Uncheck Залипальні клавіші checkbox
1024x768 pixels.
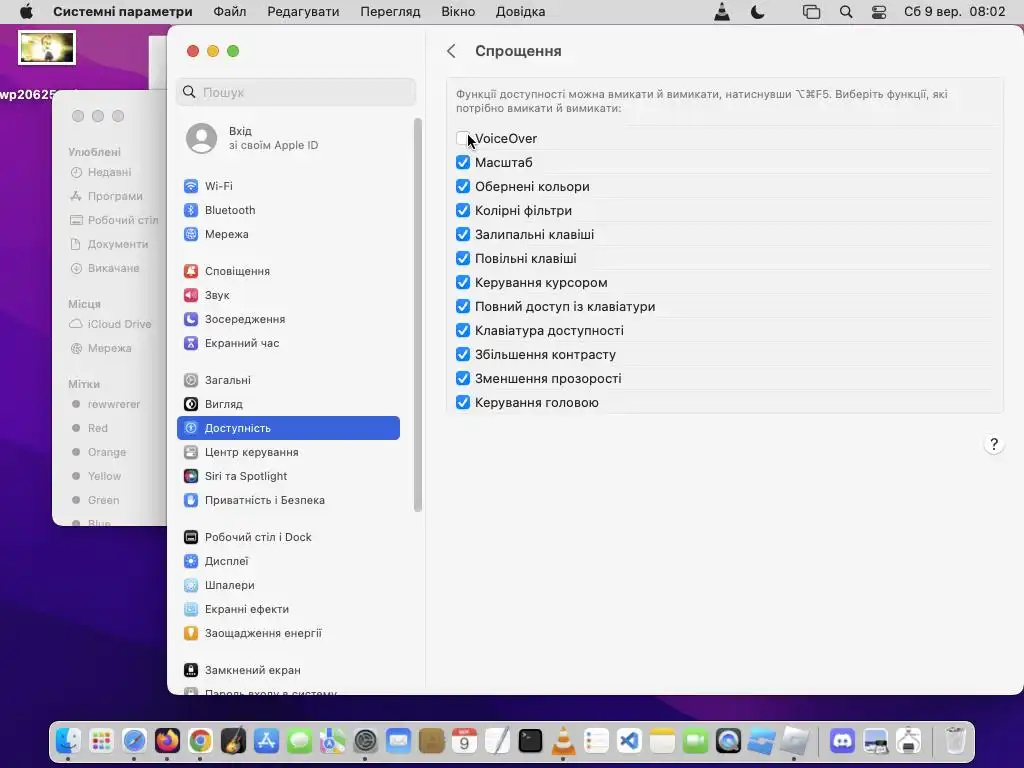click(462, 234)
